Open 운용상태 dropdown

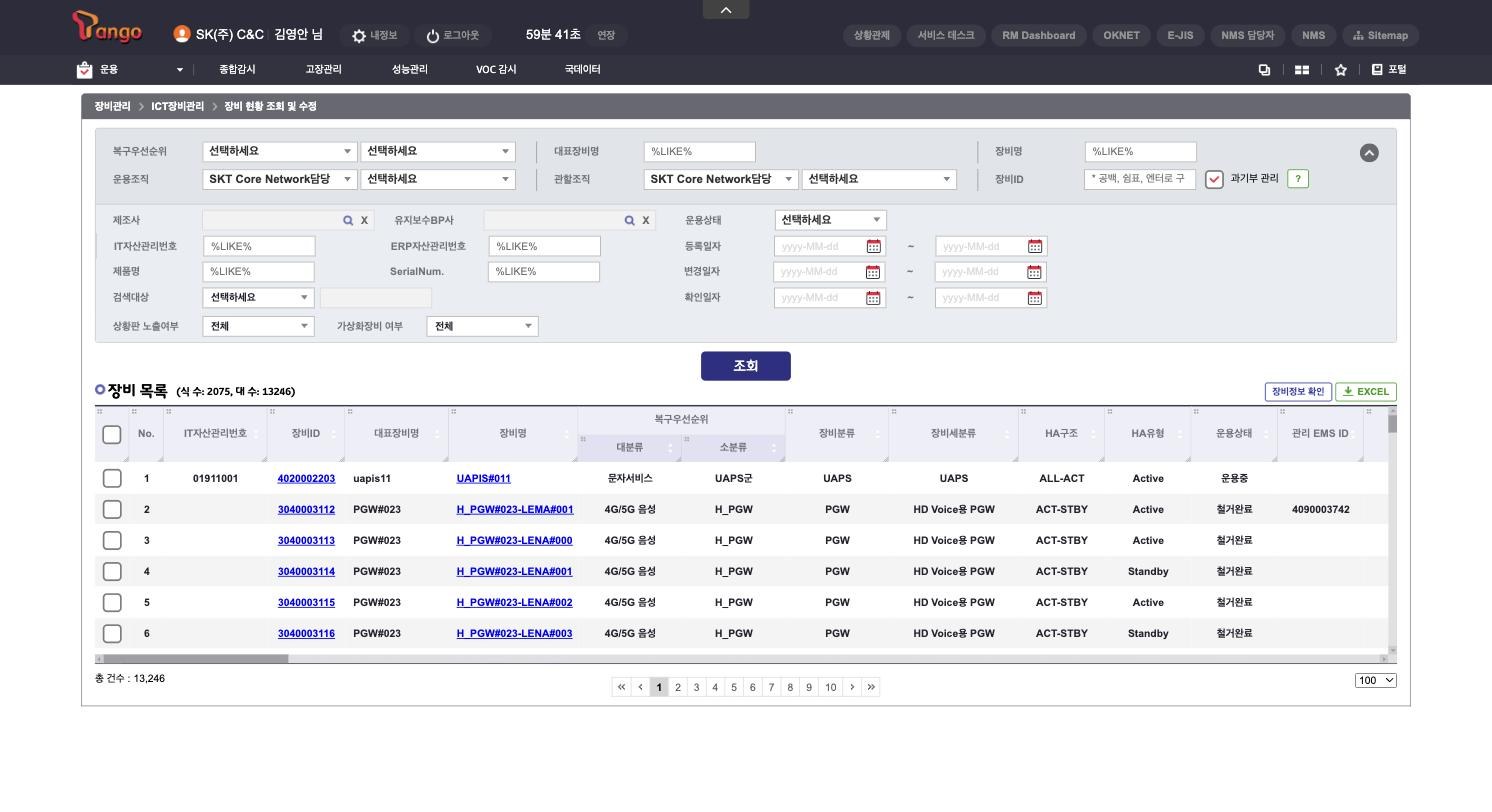click(x=830, y=220)
